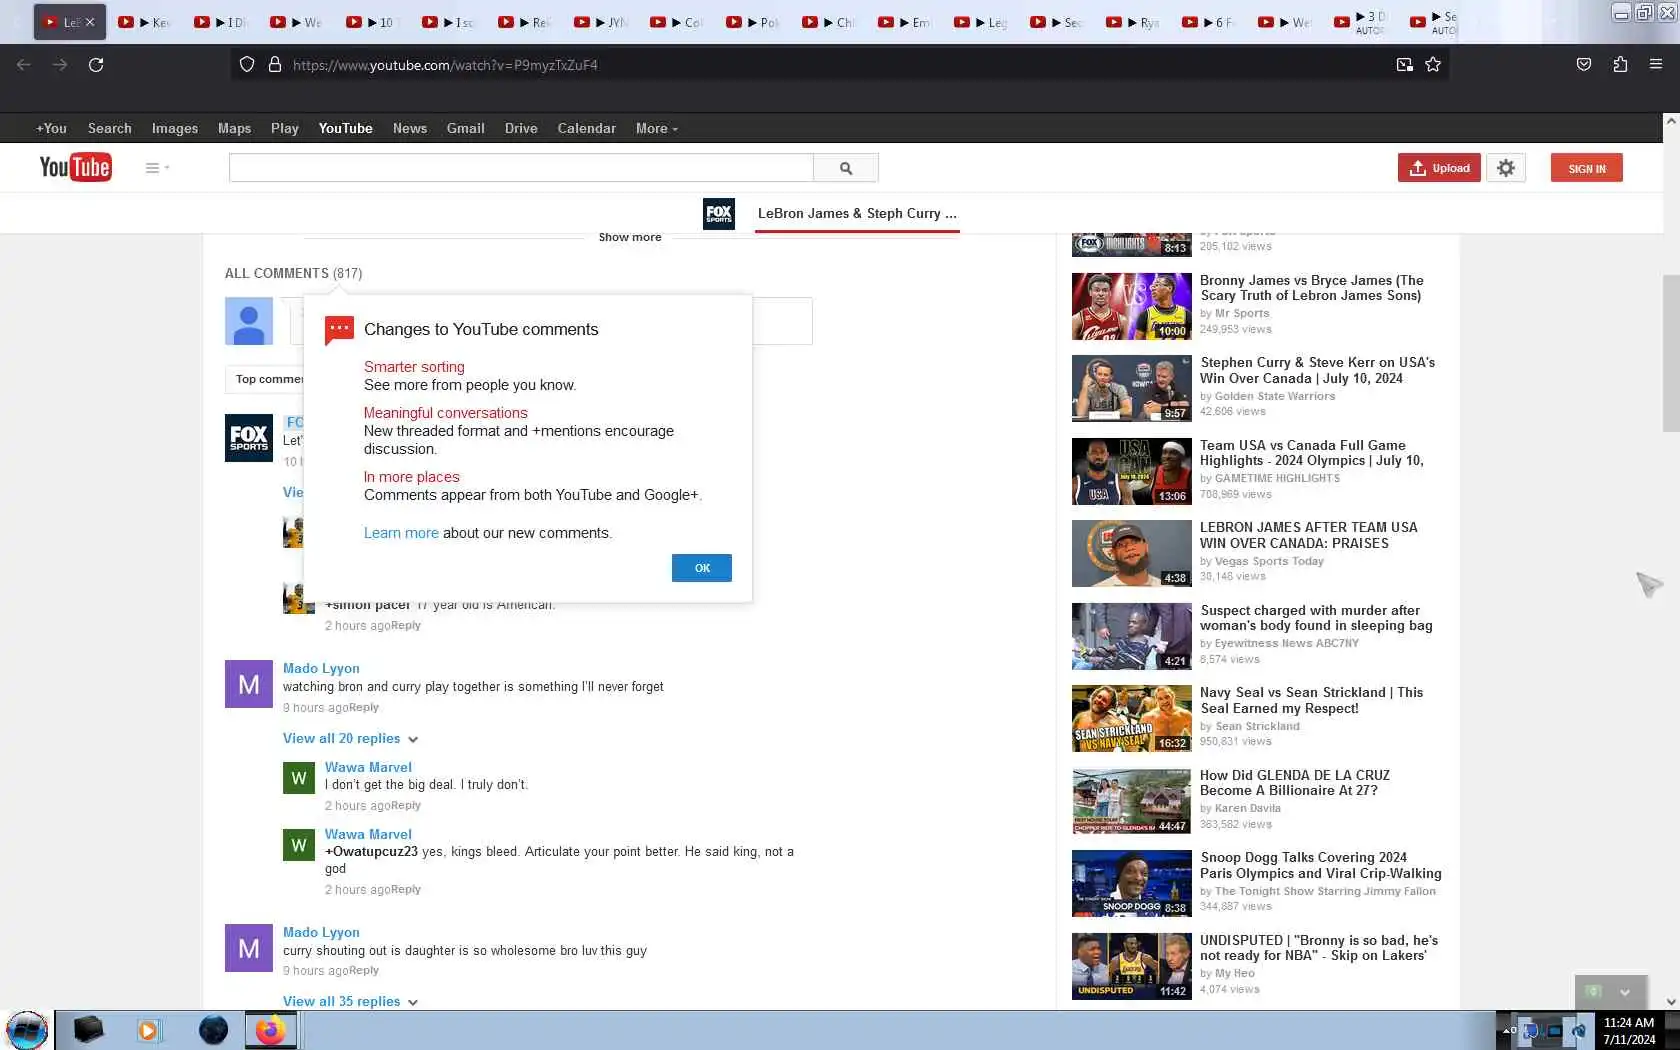Click the page vertical scrollbar thumb
Viewport: 1680px width, 1050px height.
click(1671, 352)
